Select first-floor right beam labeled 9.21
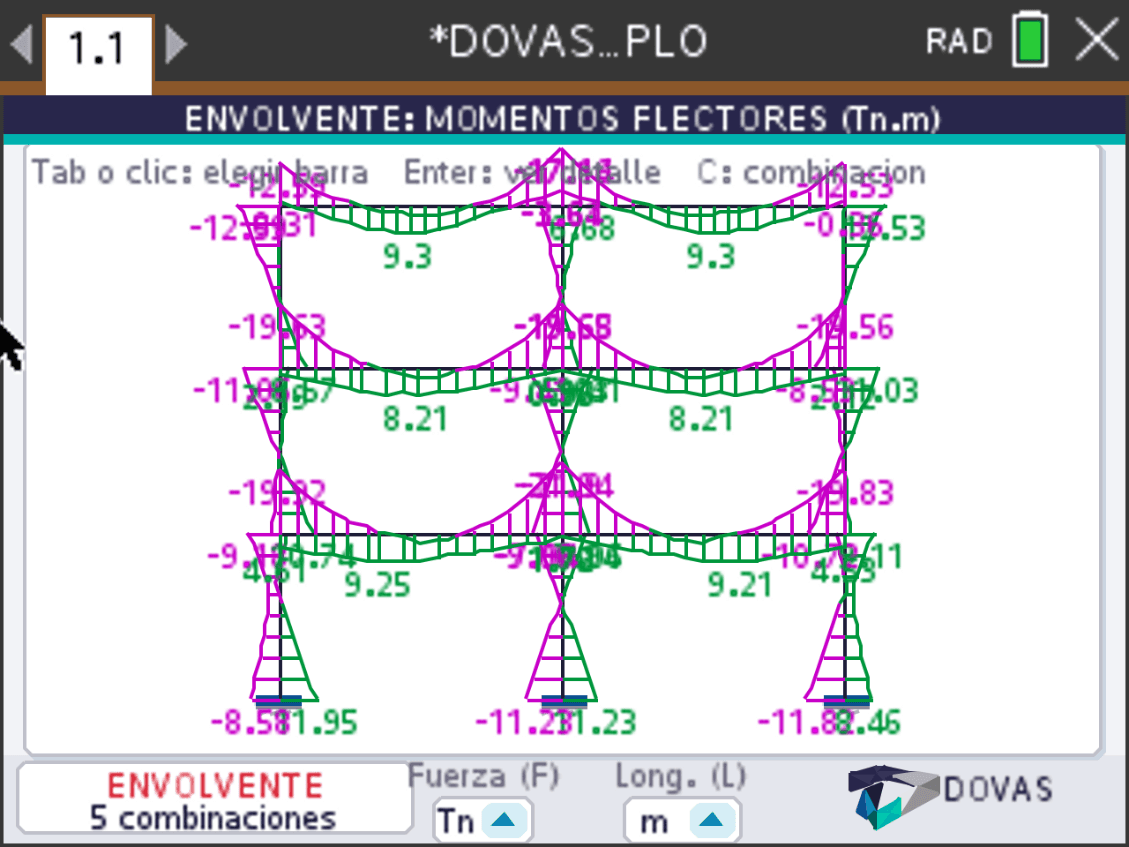The height and width of the screenshot is (847, 1129). pyautogui.click(x=703, y=534)
